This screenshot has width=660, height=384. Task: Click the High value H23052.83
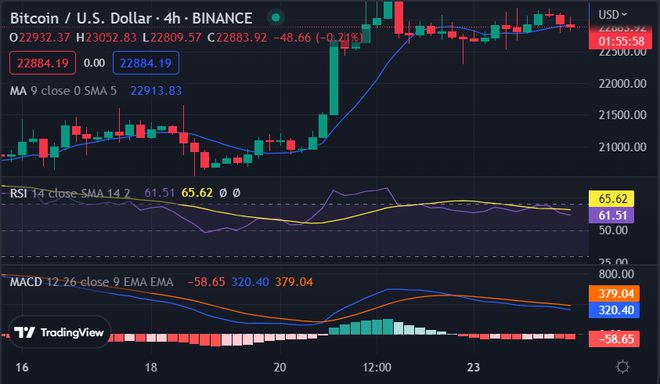[x=106, y=37]
